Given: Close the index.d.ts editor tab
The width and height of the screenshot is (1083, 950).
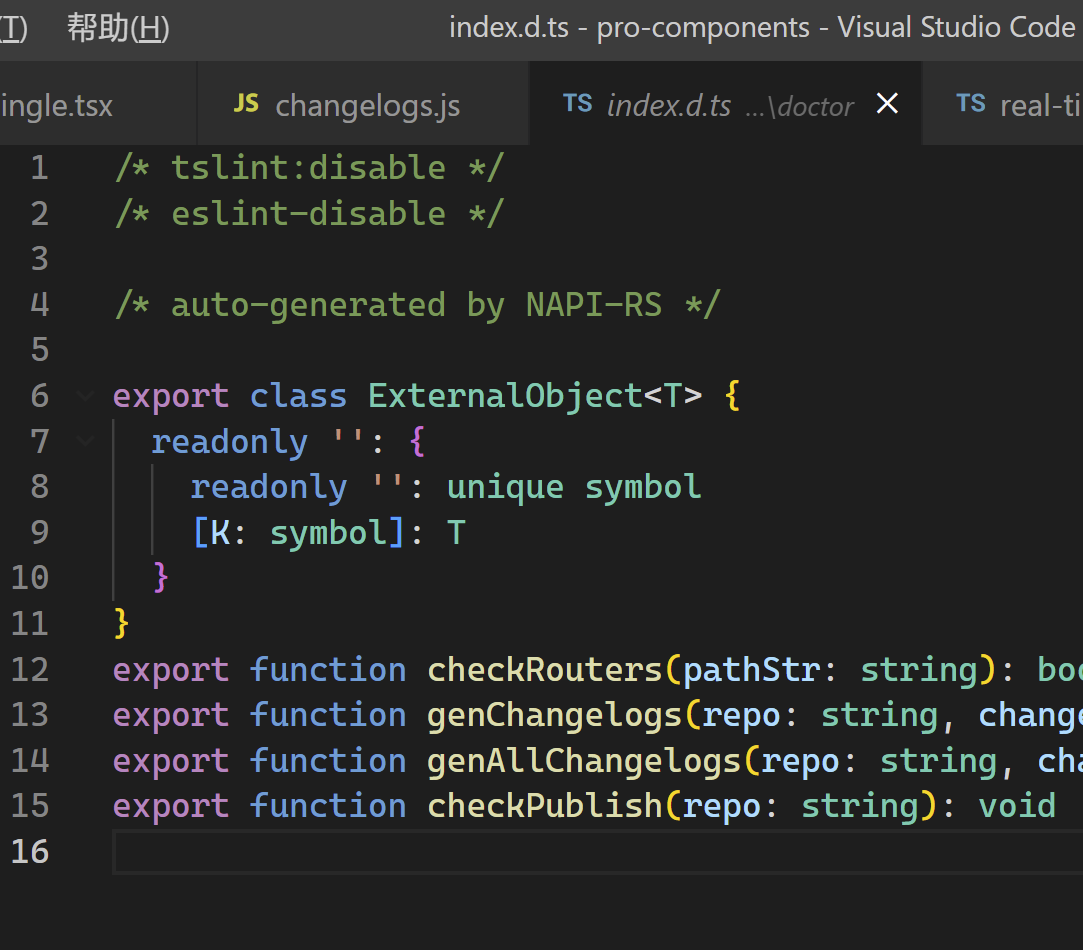Looking at the screenshot, I should click(887, 104).
